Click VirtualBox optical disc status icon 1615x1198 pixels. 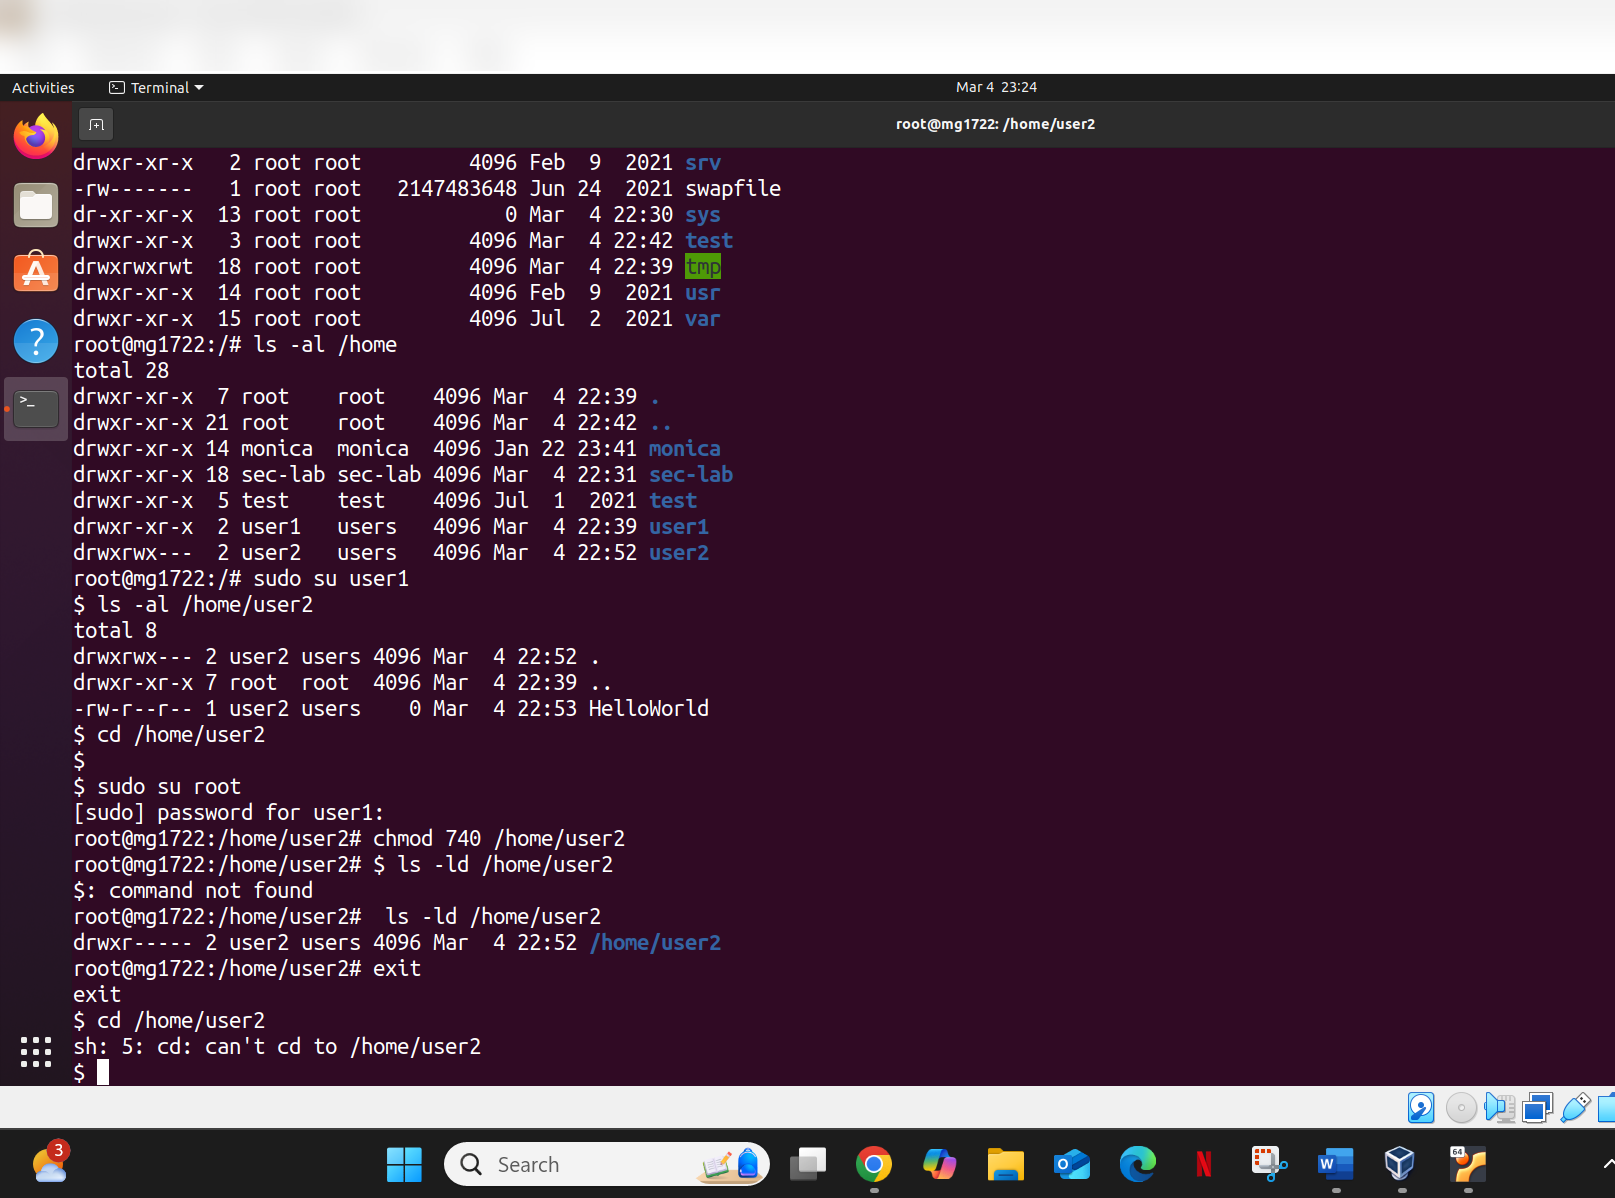1461,1108
